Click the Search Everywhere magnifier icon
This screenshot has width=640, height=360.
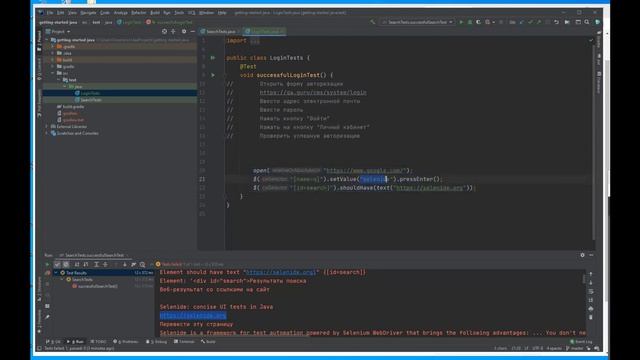point(587,22)
